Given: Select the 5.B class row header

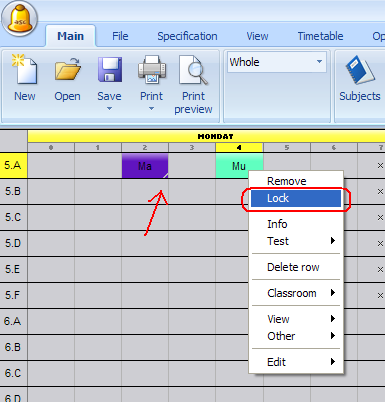Looking at the screenshot, I should point(13,191).
